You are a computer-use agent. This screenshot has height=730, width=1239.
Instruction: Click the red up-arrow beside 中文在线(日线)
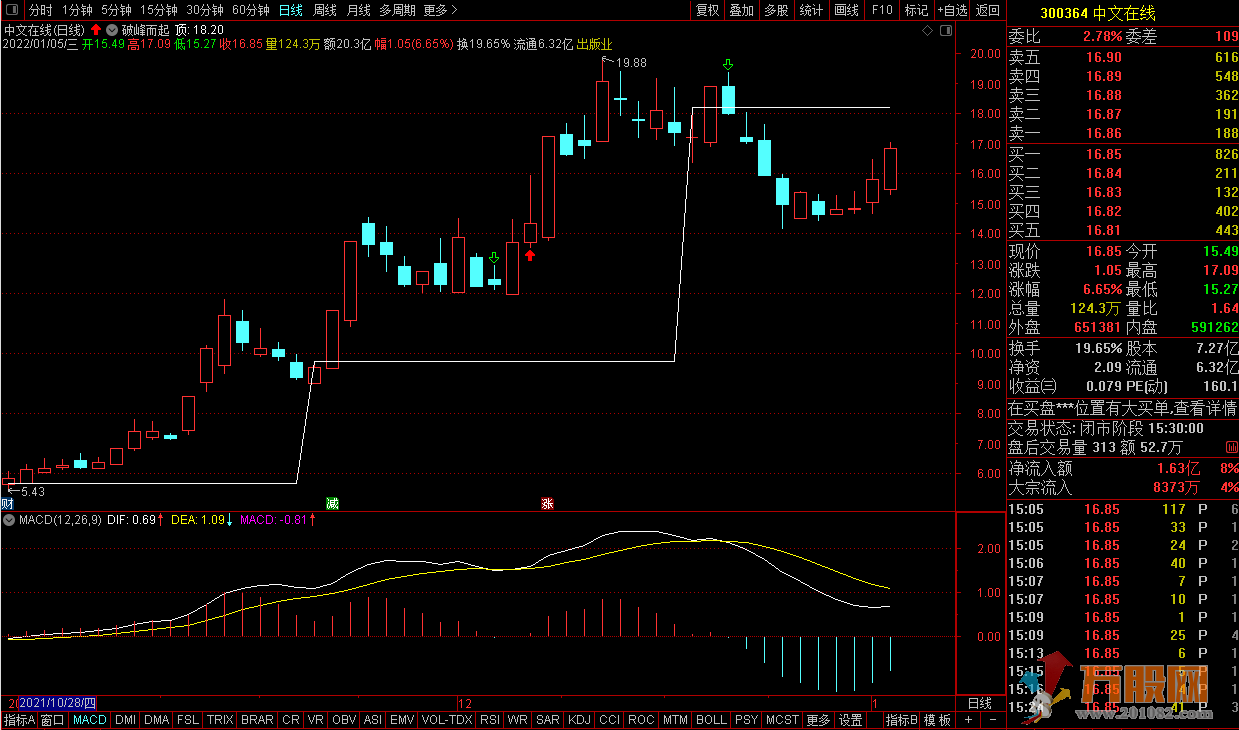96,29
